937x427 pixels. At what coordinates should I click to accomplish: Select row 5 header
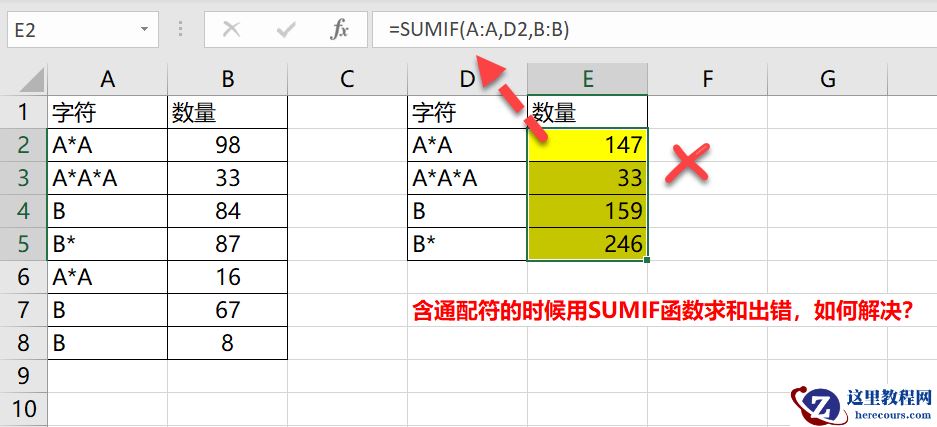(x=24, y=244)
